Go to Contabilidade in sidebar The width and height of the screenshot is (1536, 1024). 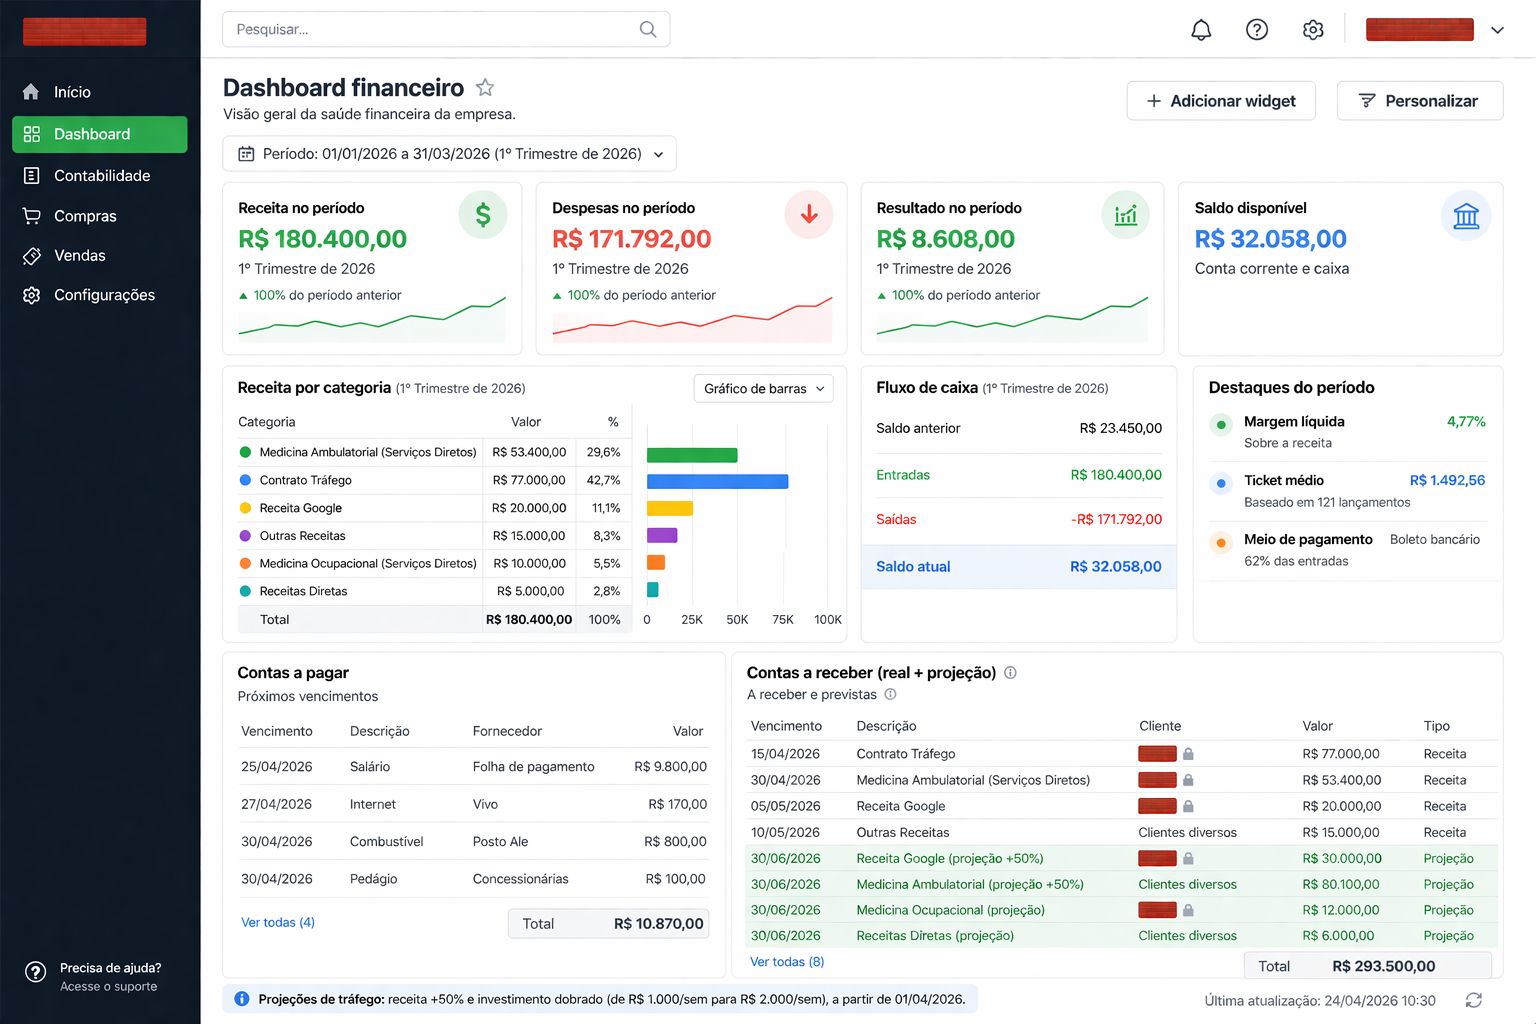pos(101,175)
